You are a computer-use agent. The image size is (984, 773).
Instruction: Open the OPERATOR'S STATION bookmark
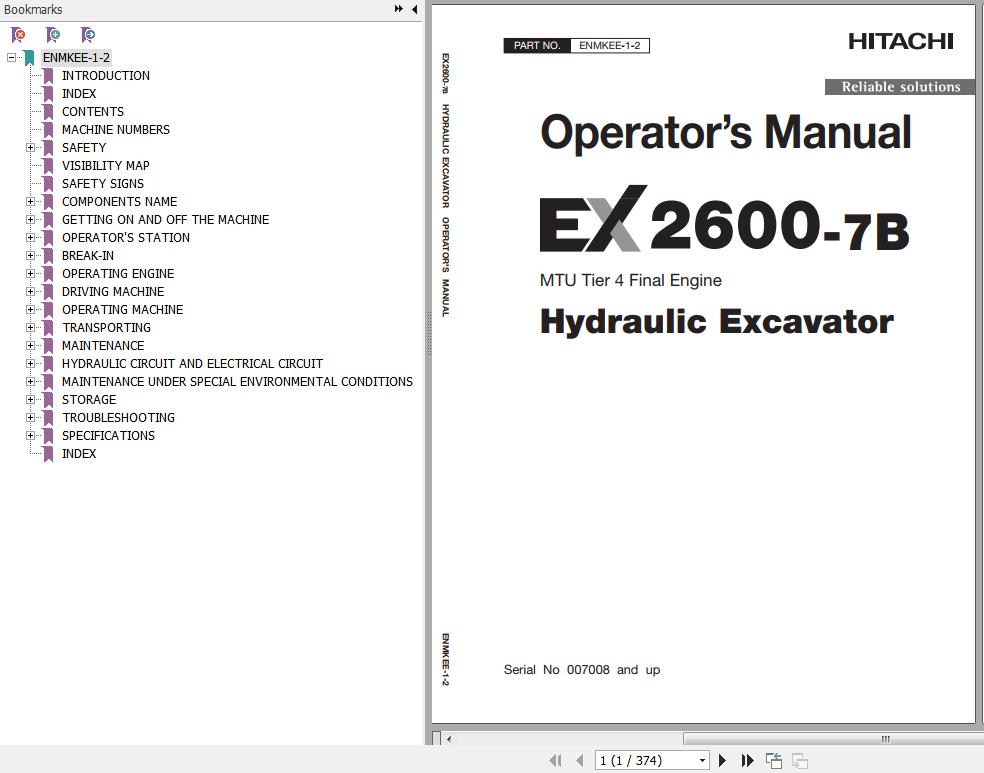pyautogui.click(x=126, y=238)
